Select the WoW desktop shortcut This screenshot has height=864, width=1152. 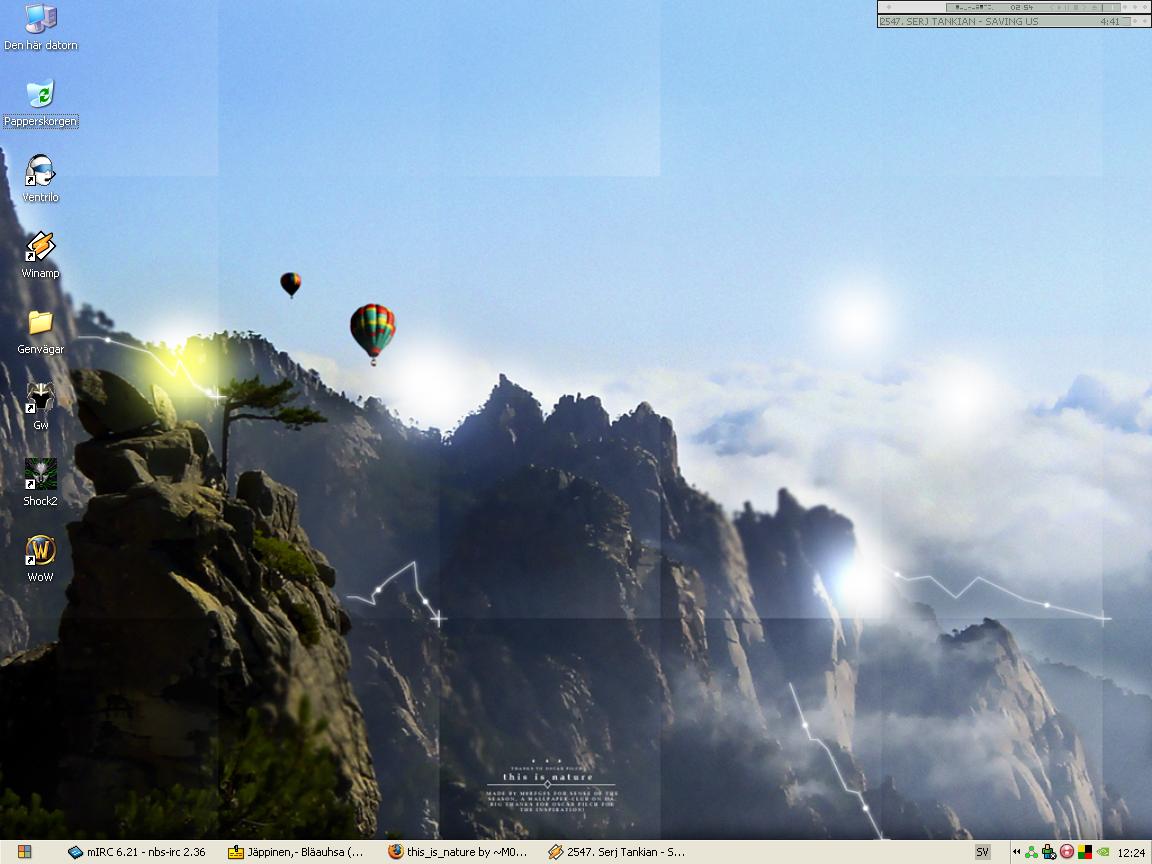pyautogui.click(x=40, y=558)
